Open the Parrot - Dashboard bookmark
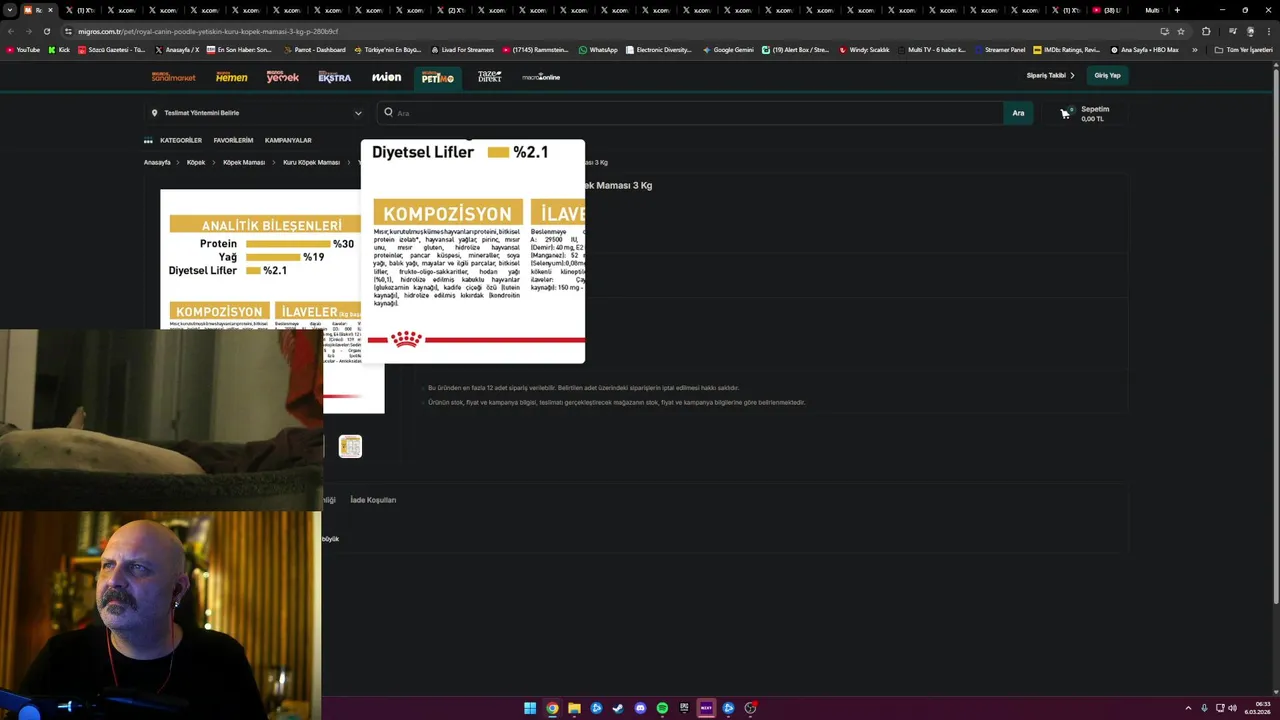Viewport: 1280px width, 720px height. 315,50
